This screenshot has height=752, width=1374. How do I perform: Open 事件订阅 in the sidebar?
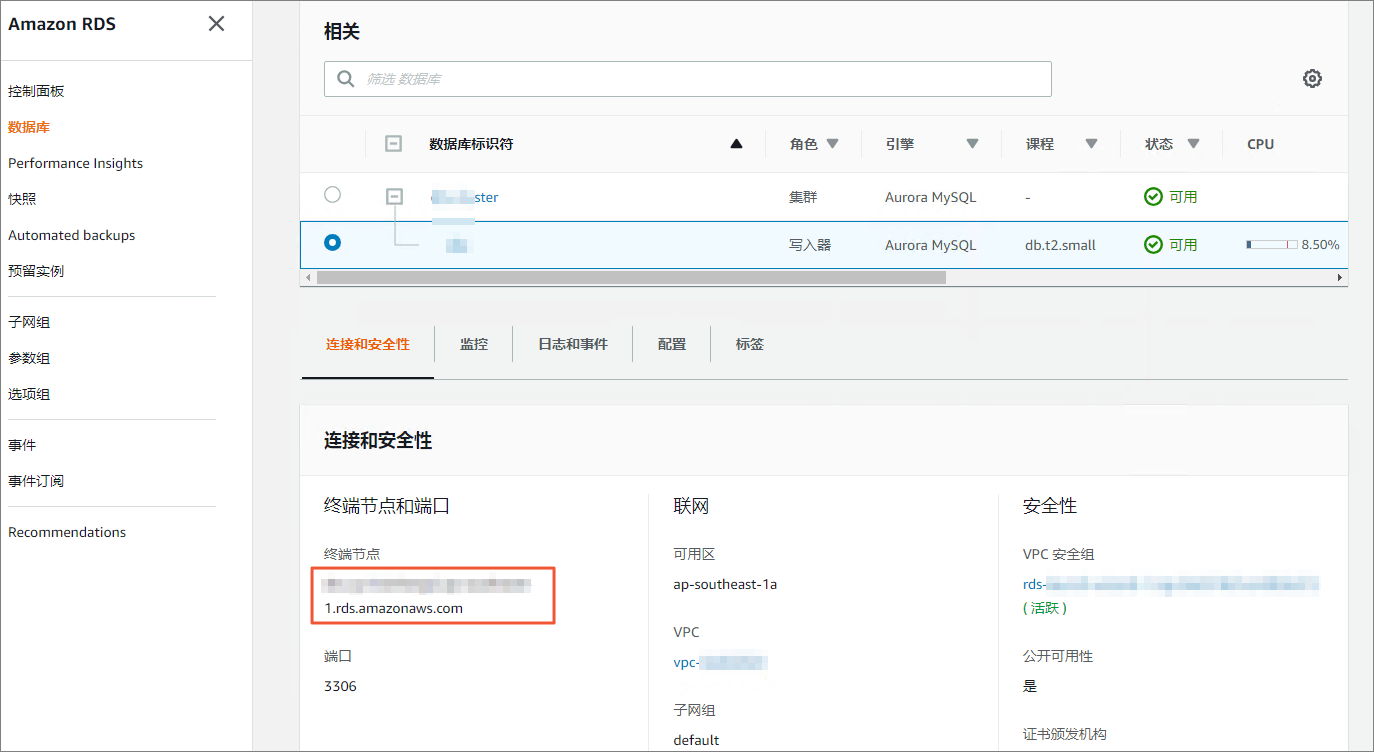point(36,481)
